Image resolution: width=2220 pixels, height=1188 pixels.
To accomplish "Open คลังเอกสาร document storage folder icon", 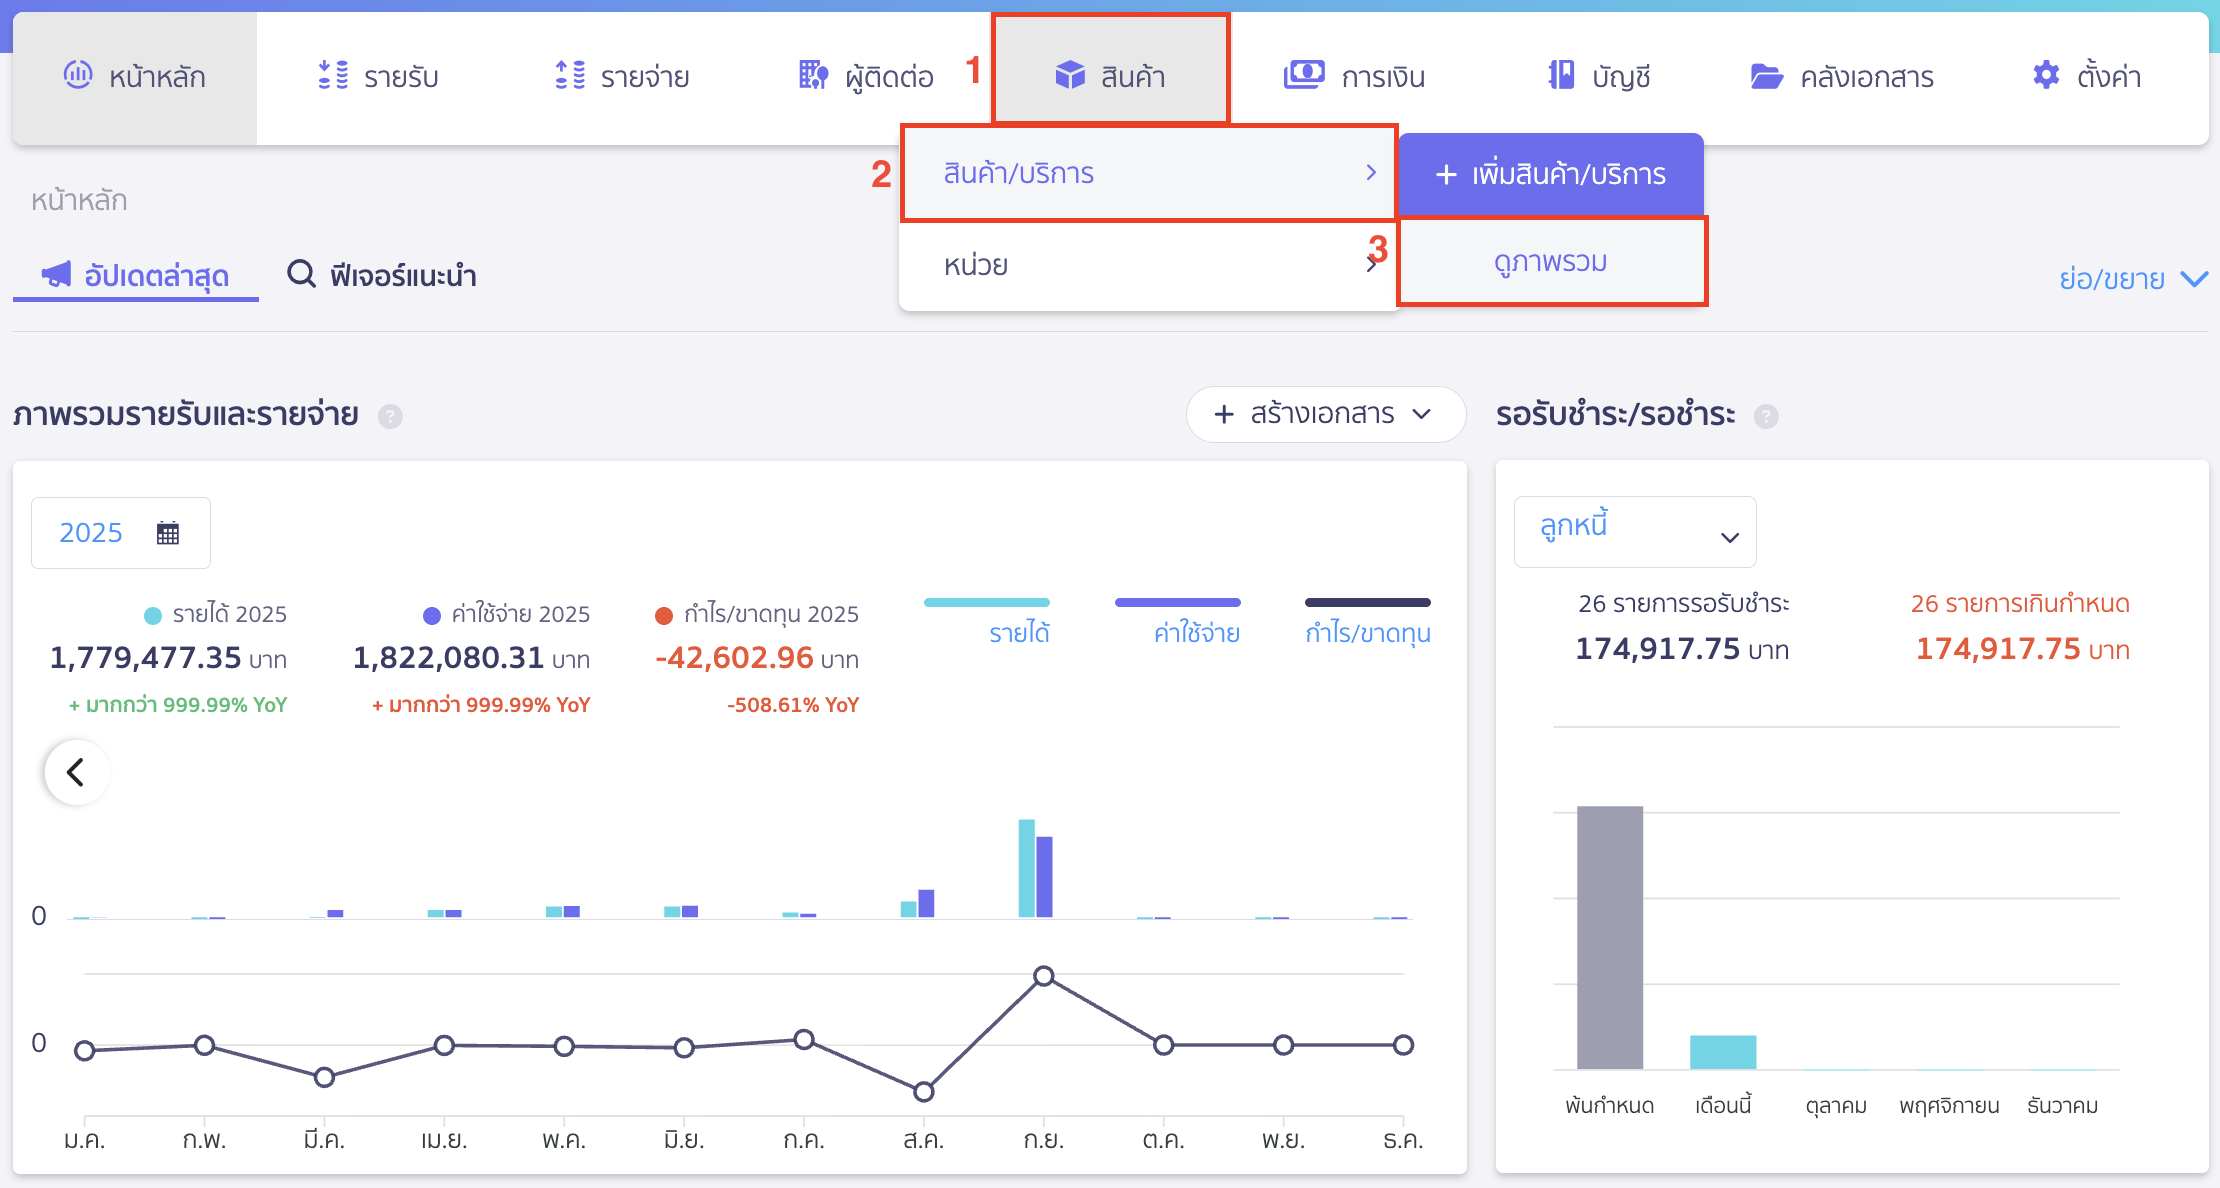I will (x=1768, y=75).
